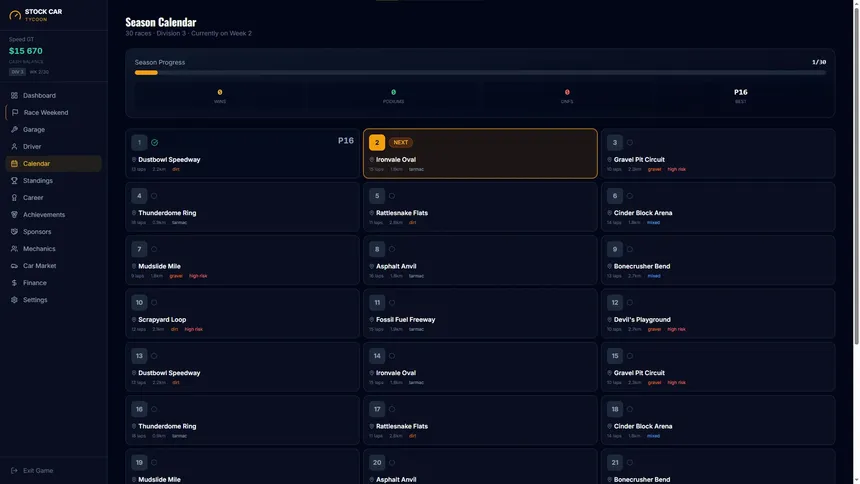The width and height of the screenshot is (860, 484).
Task: Click race 3 Gravel Pit status circle
Action: 630,143
